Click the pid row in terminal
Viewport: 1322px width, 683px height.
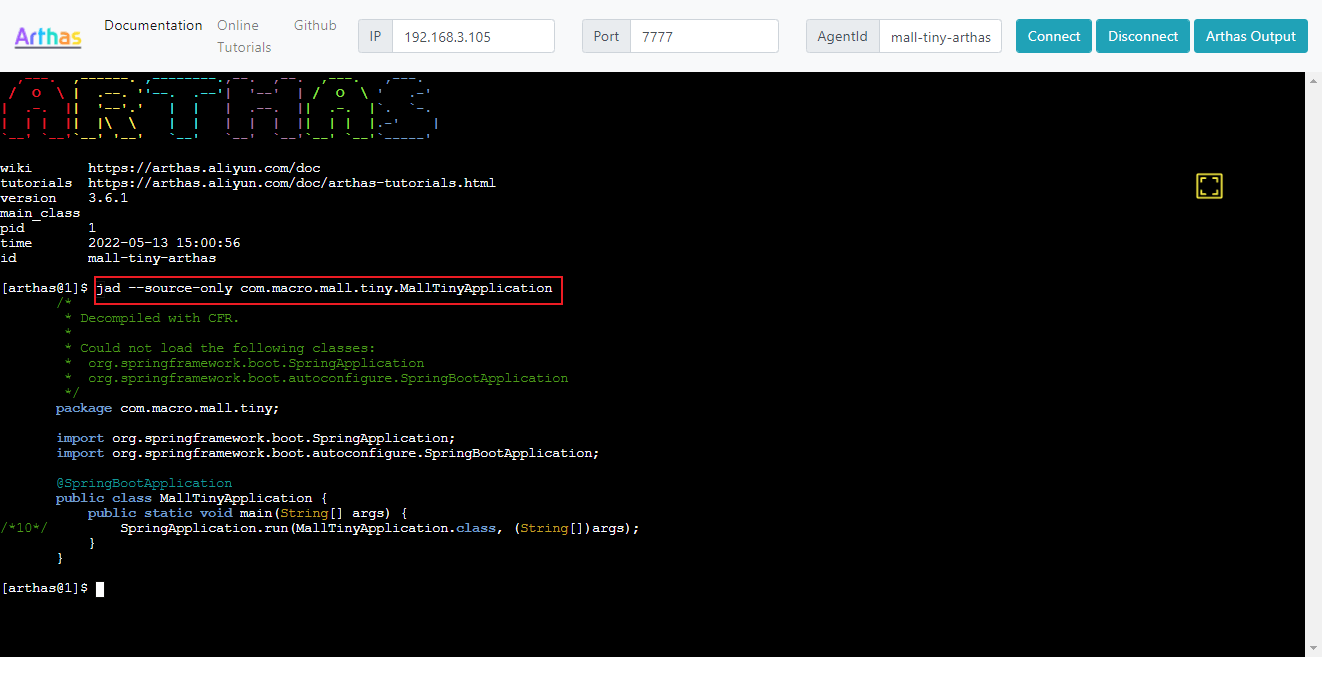pyautogui.click(x=48, y=228)
